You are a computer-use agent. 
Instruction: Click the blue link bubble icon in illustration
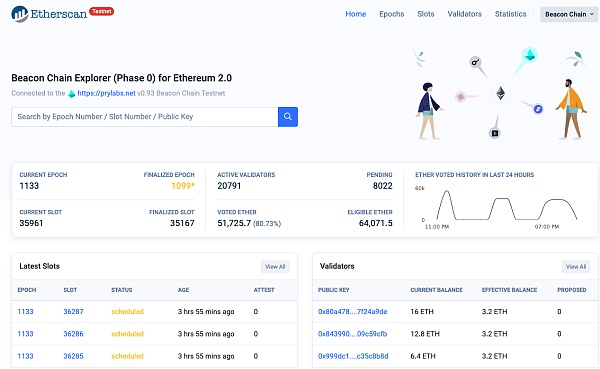point(538,109)
